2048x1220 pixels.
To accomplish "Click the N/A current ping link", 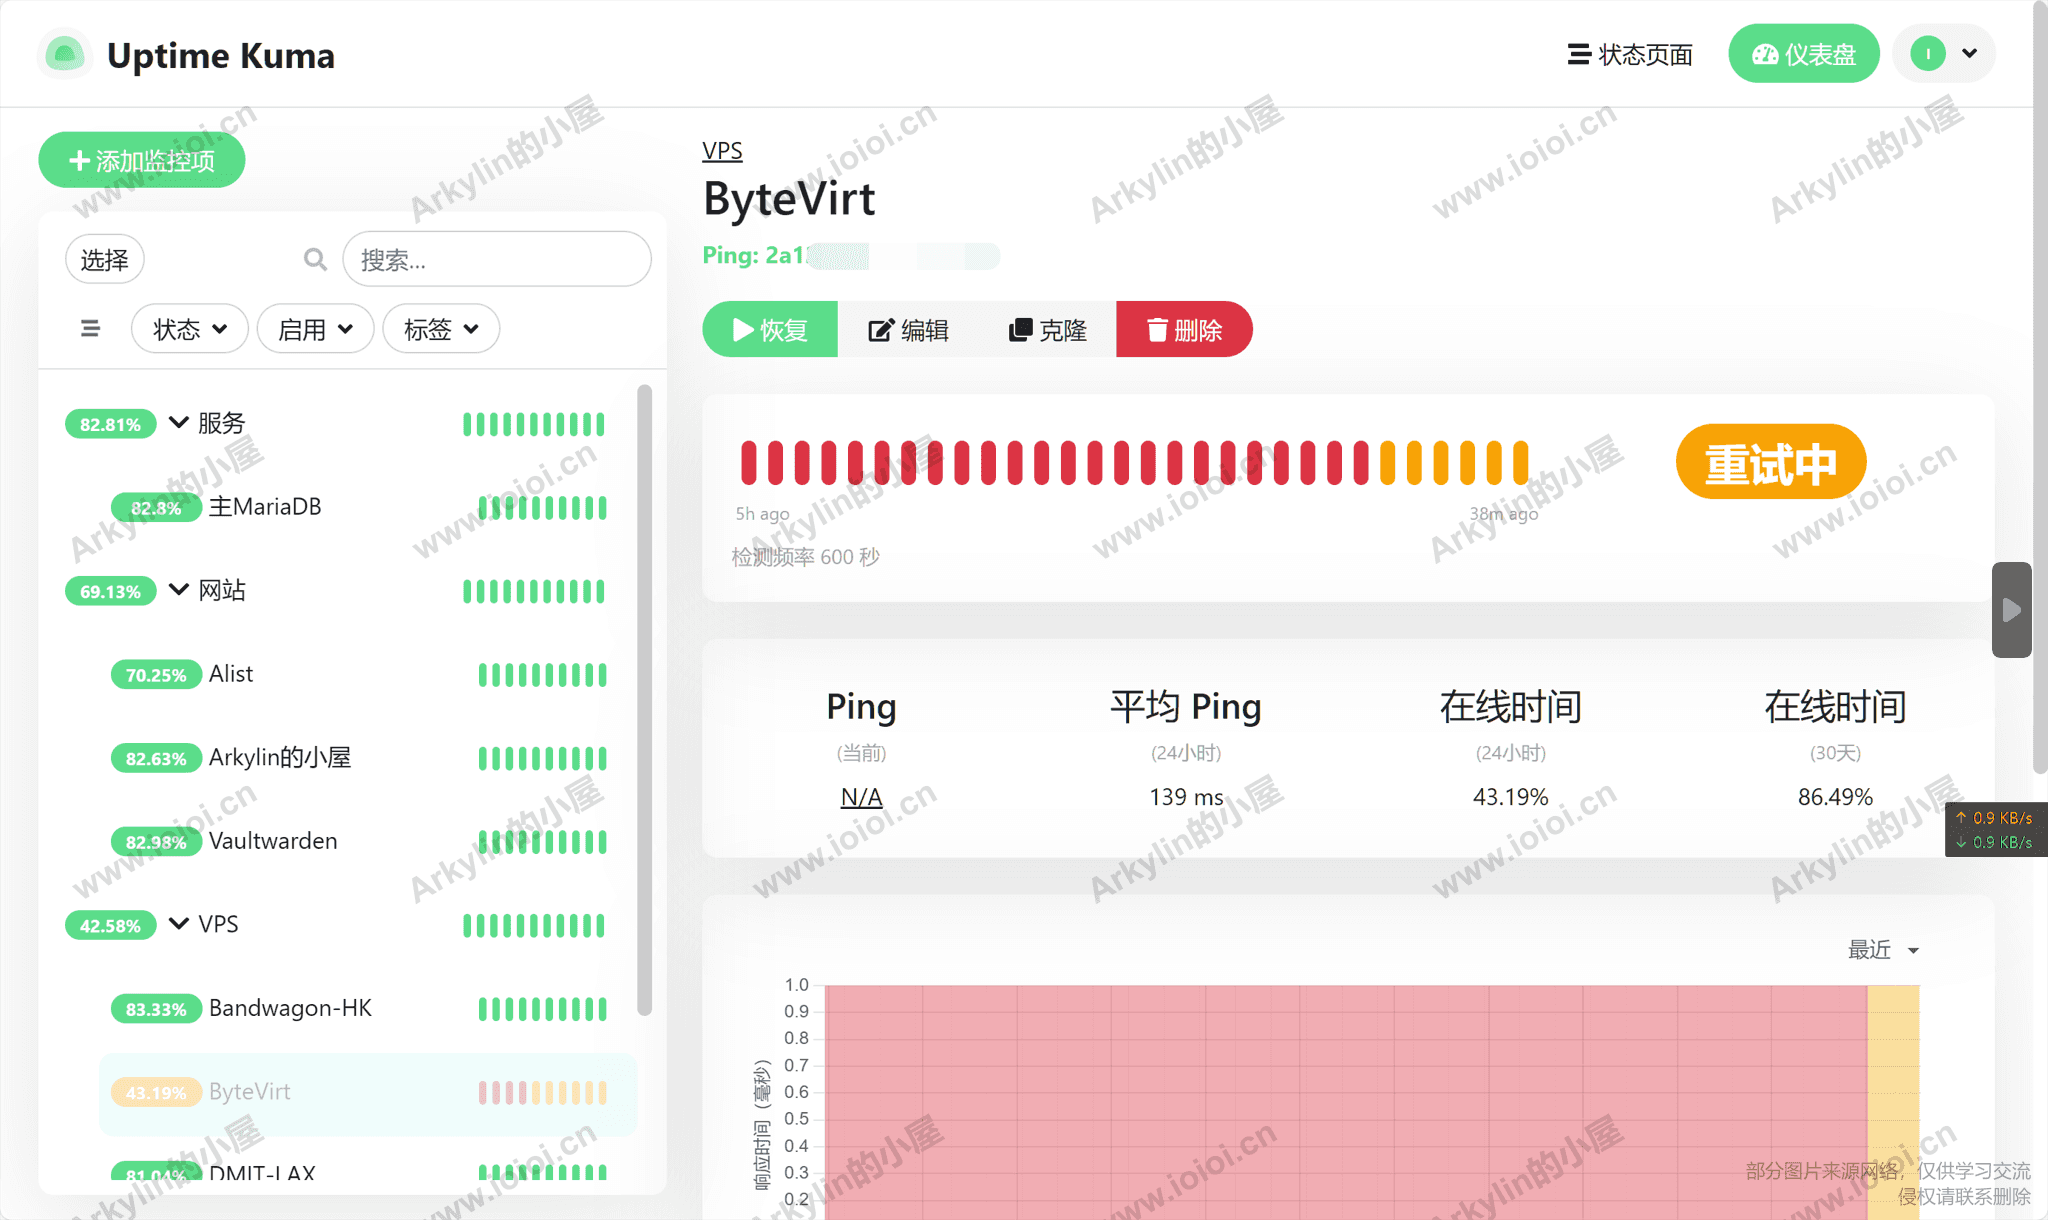I will pyautogui.click(x=861, y=796).
